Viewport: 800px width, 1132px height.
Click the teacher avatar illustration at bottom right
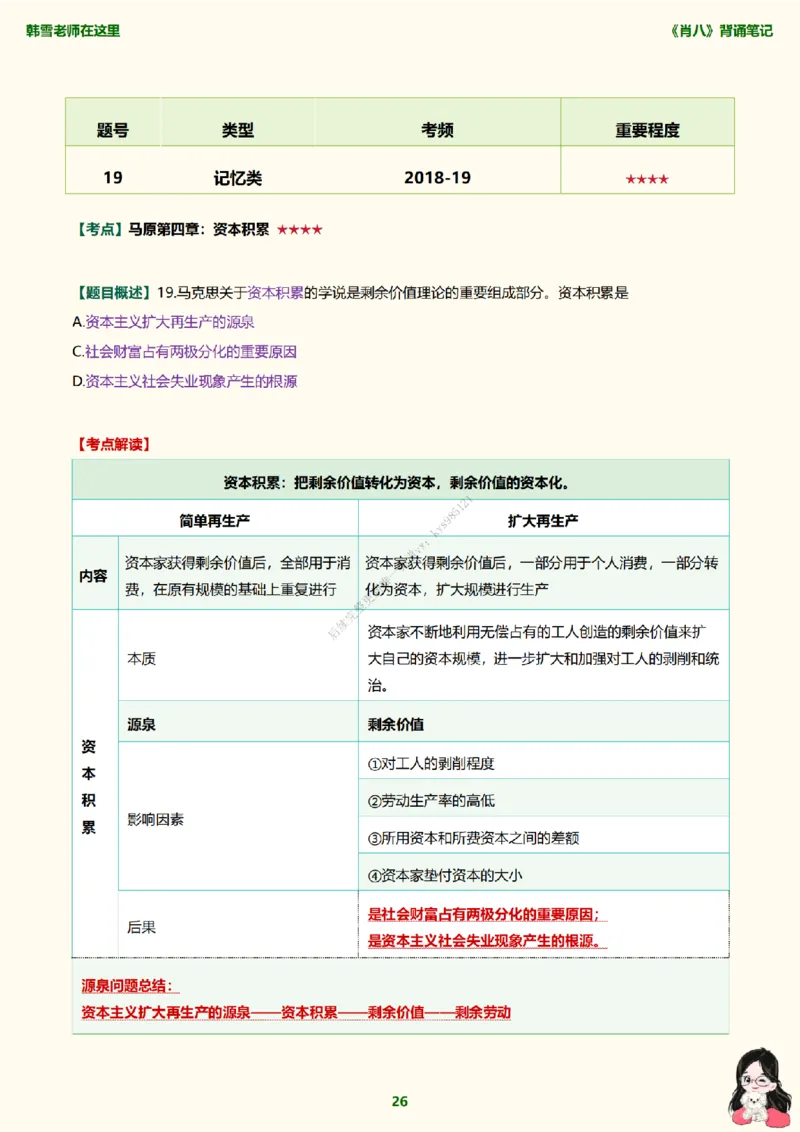point(757,1089)
